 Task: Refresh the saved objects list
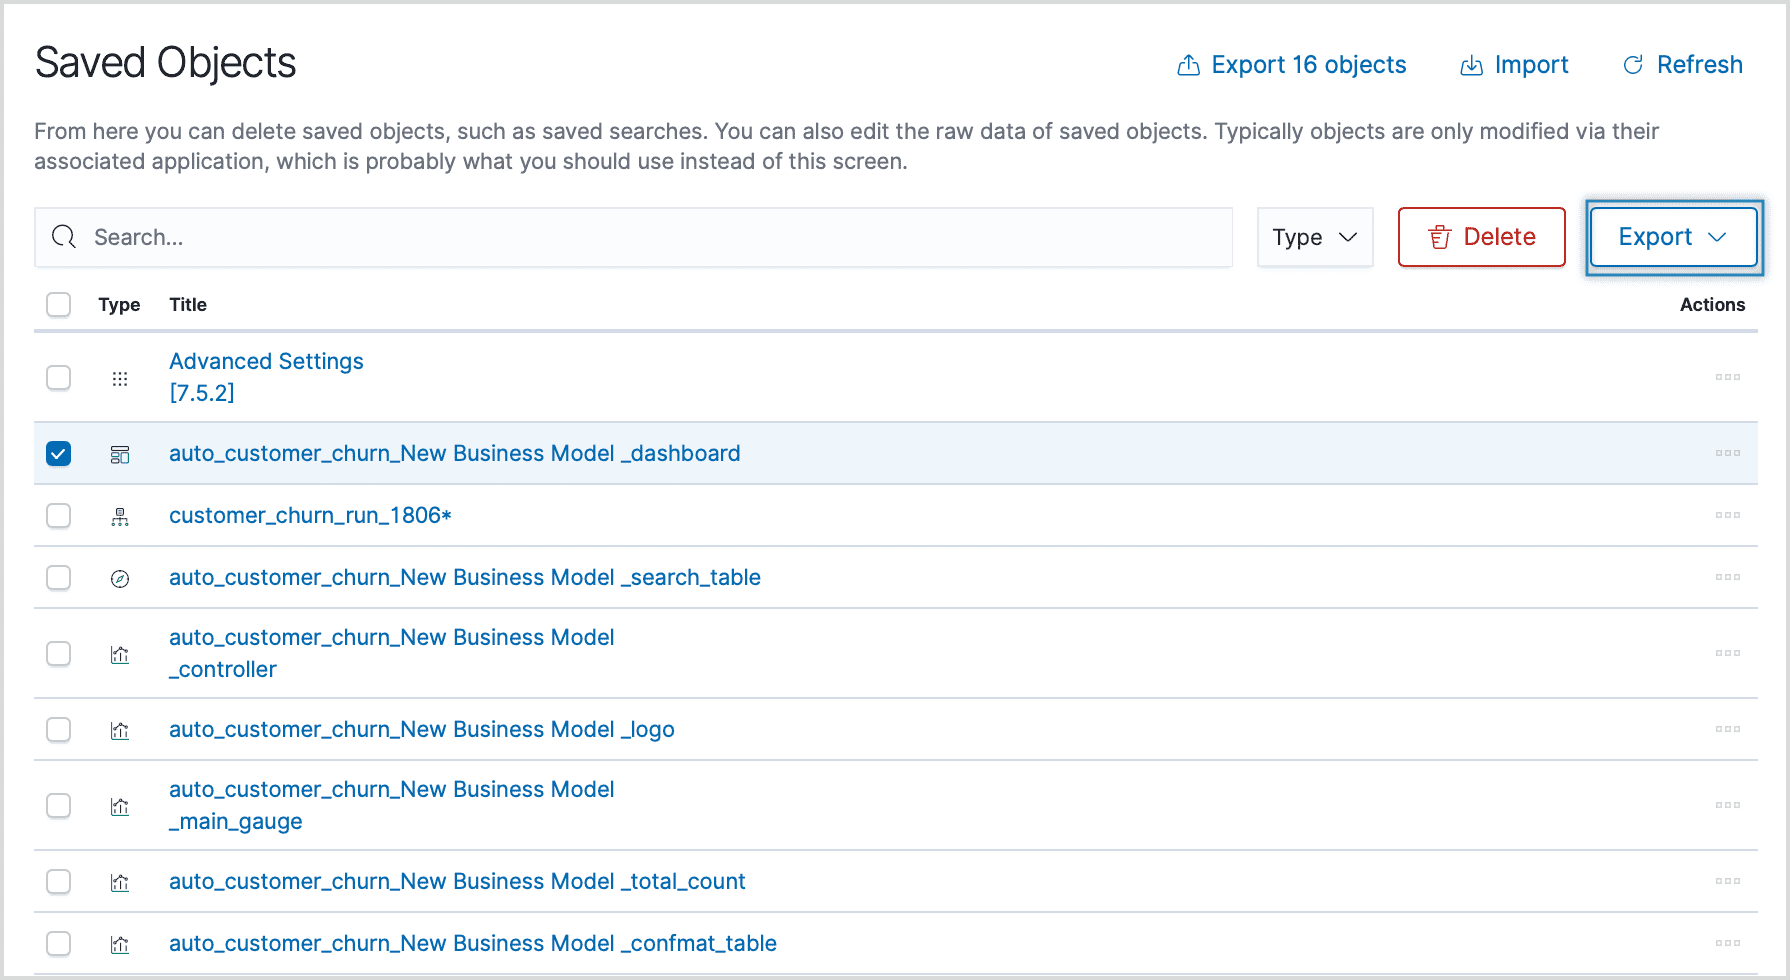[x=1682, y=65]
